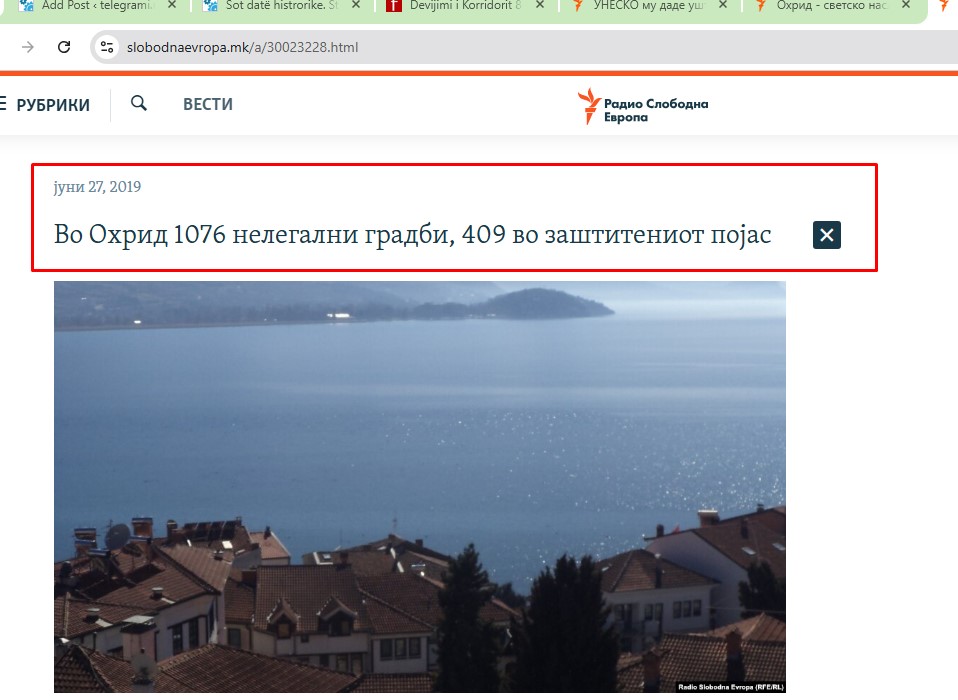958x700 pixels.
Task: Open site information icon in address bar
Action: pos(108,47)
